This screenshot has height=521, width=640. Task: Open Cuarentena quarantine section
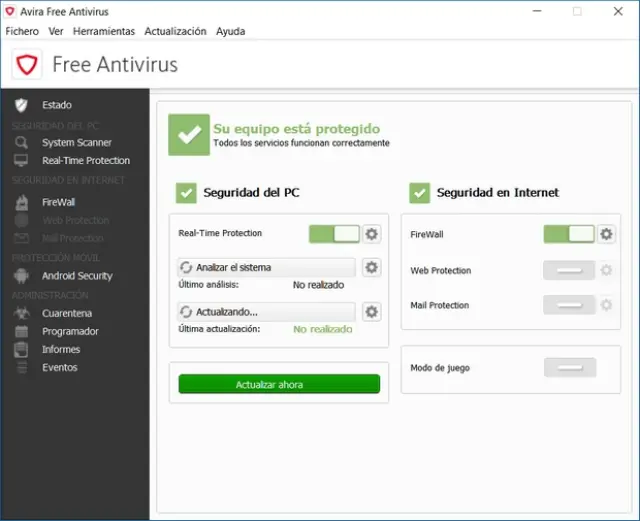pos(66,313)
